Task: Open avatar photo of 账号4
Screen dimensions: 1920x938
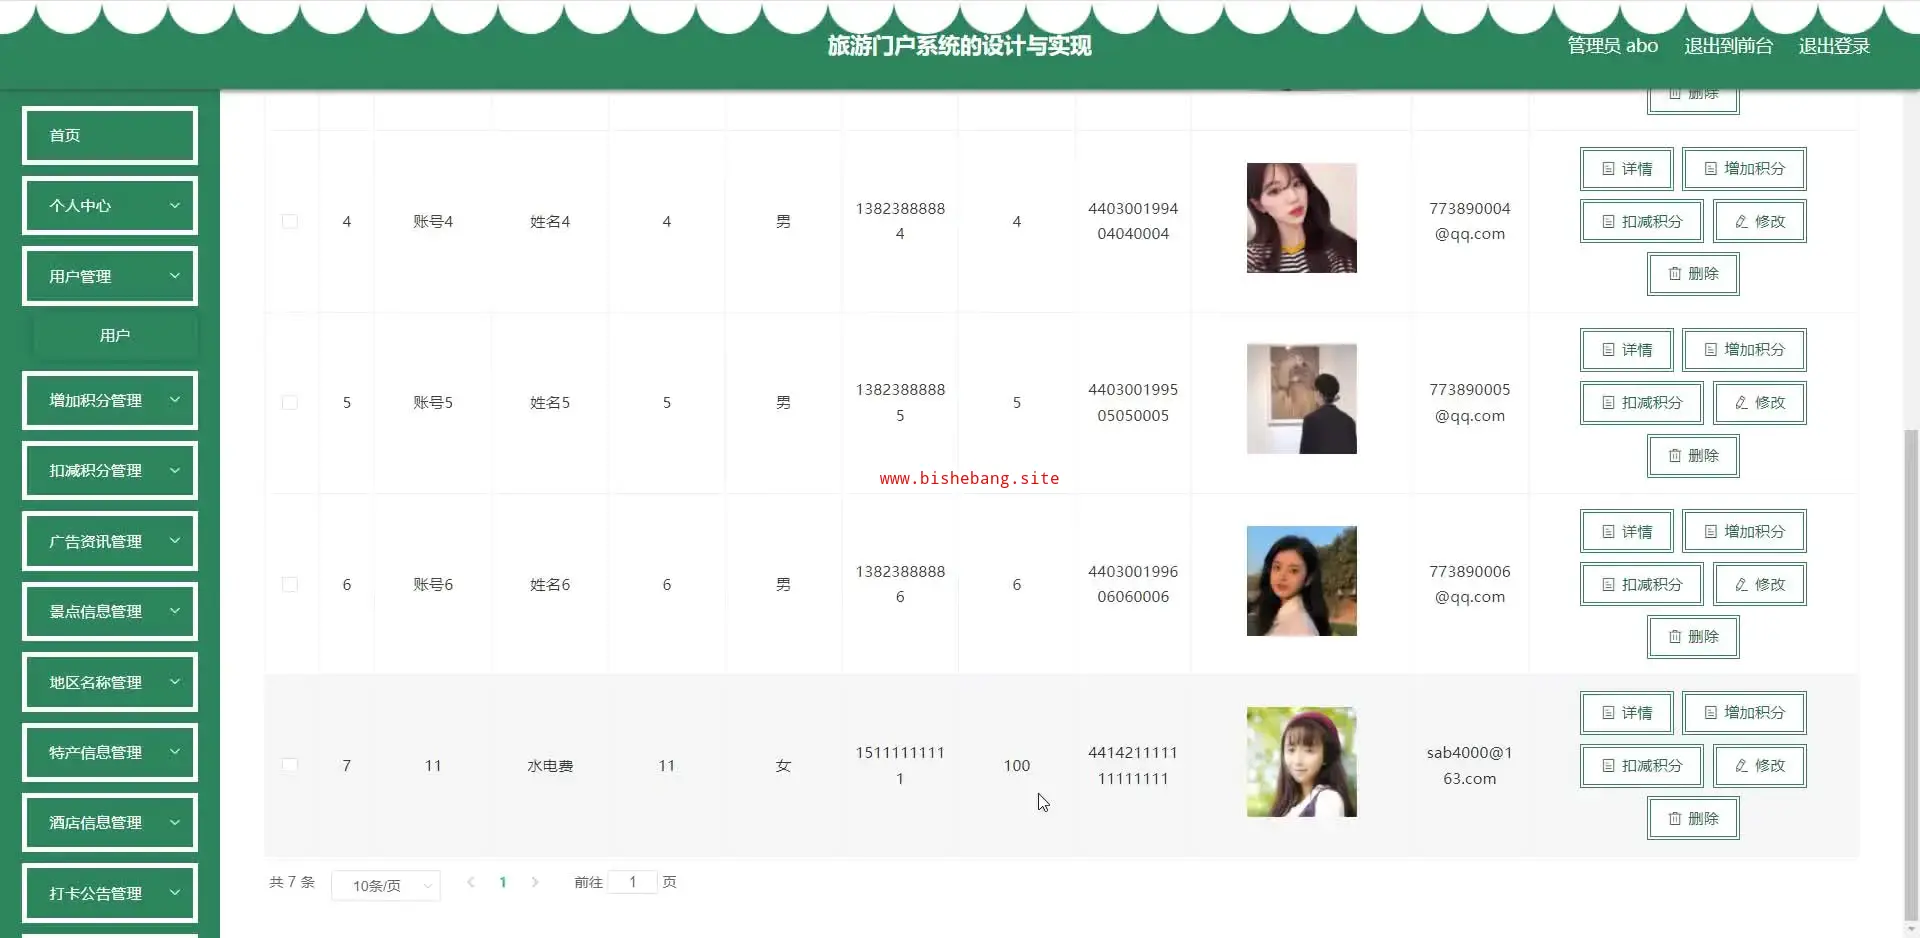Action: [x=1301, y=218]
